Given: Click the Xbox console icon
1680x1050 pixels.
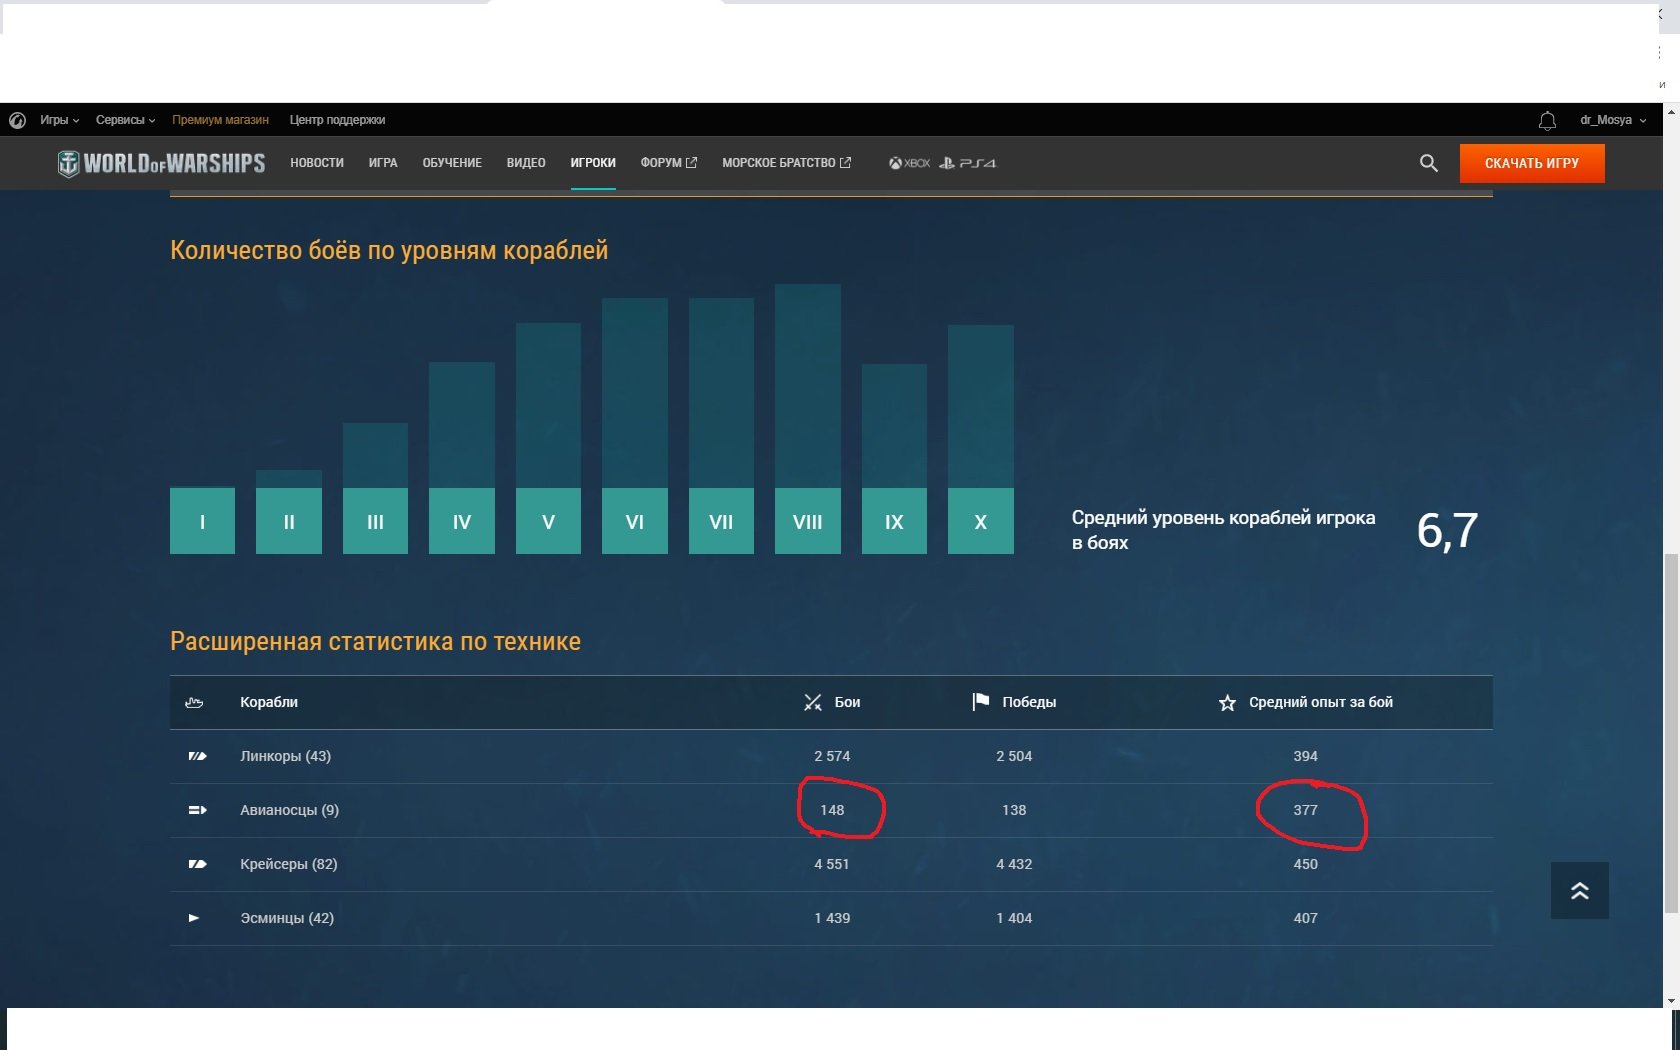Looking at the screenshot, I should tap(909, 163).
